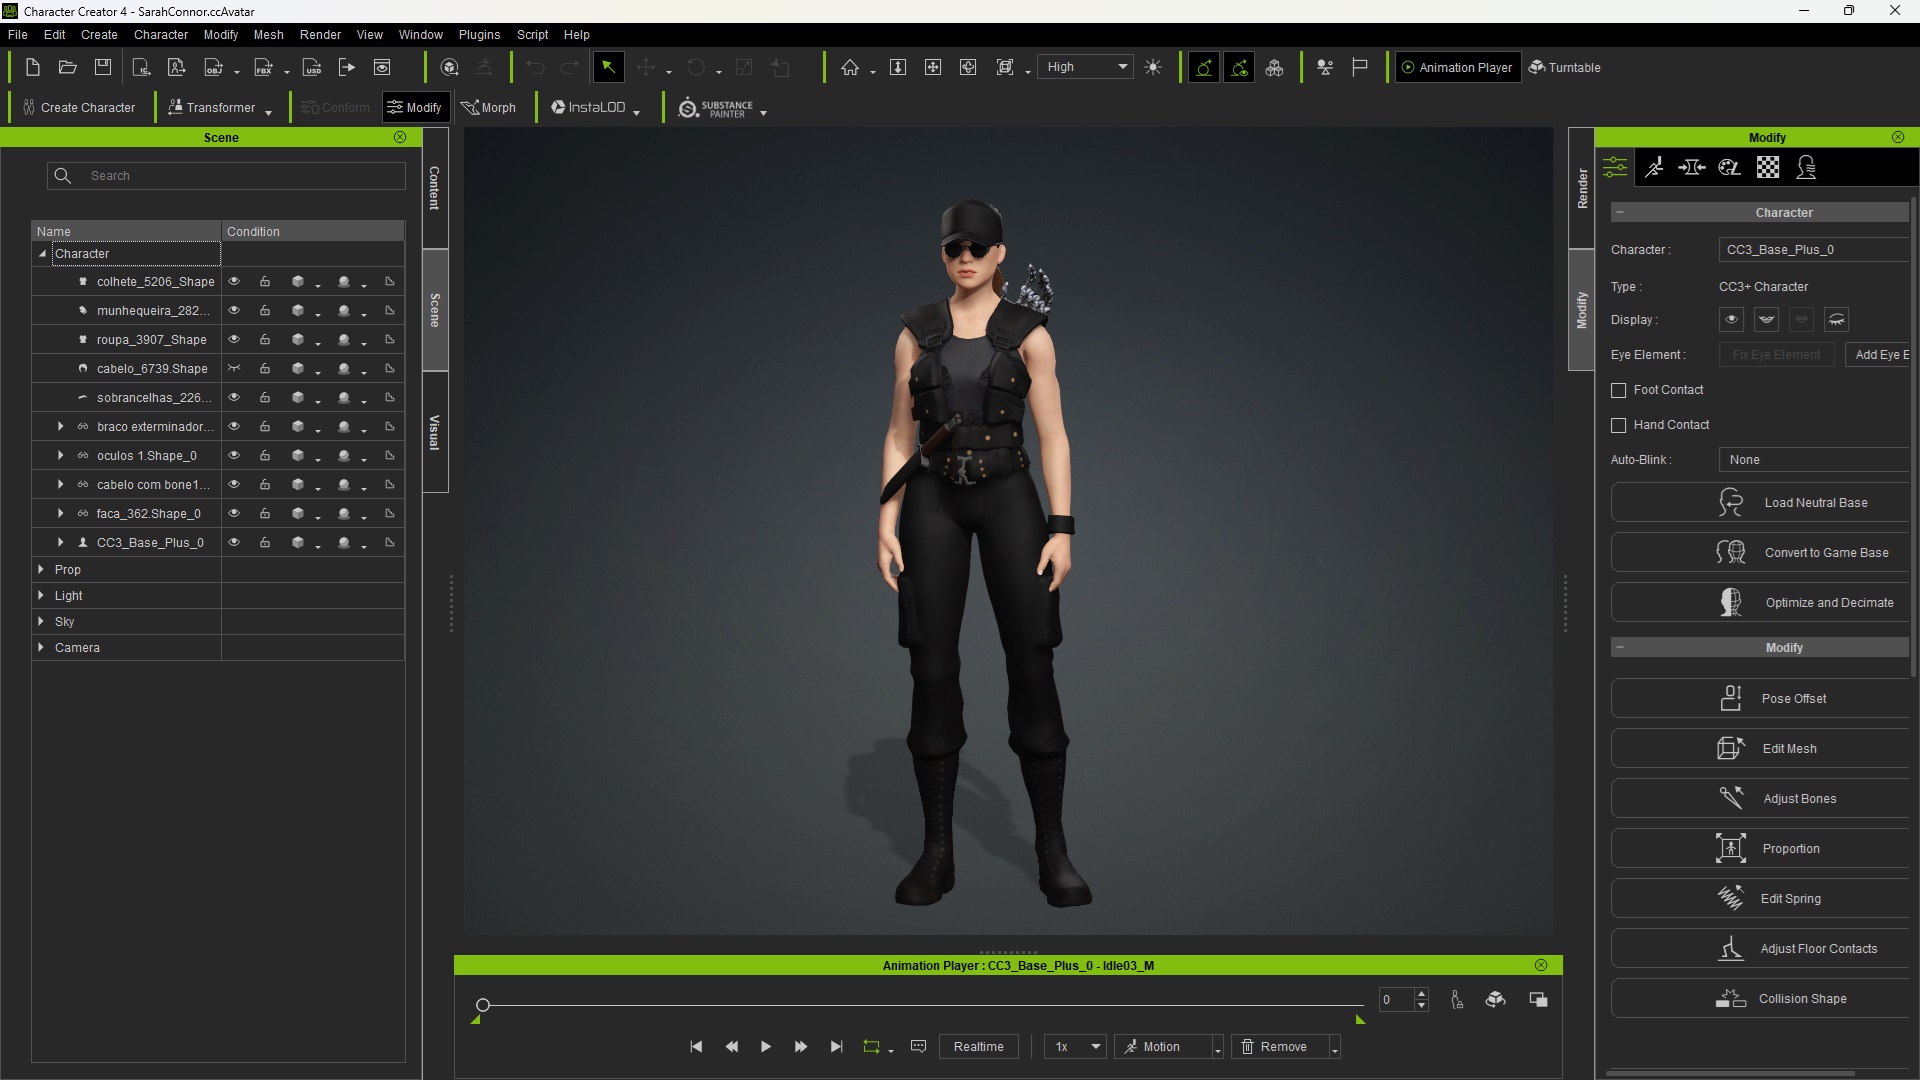This screenshot has width=1920, height=1080.
Task: Open the Motion dropdown arrow
Action: click(1217, 1047)
